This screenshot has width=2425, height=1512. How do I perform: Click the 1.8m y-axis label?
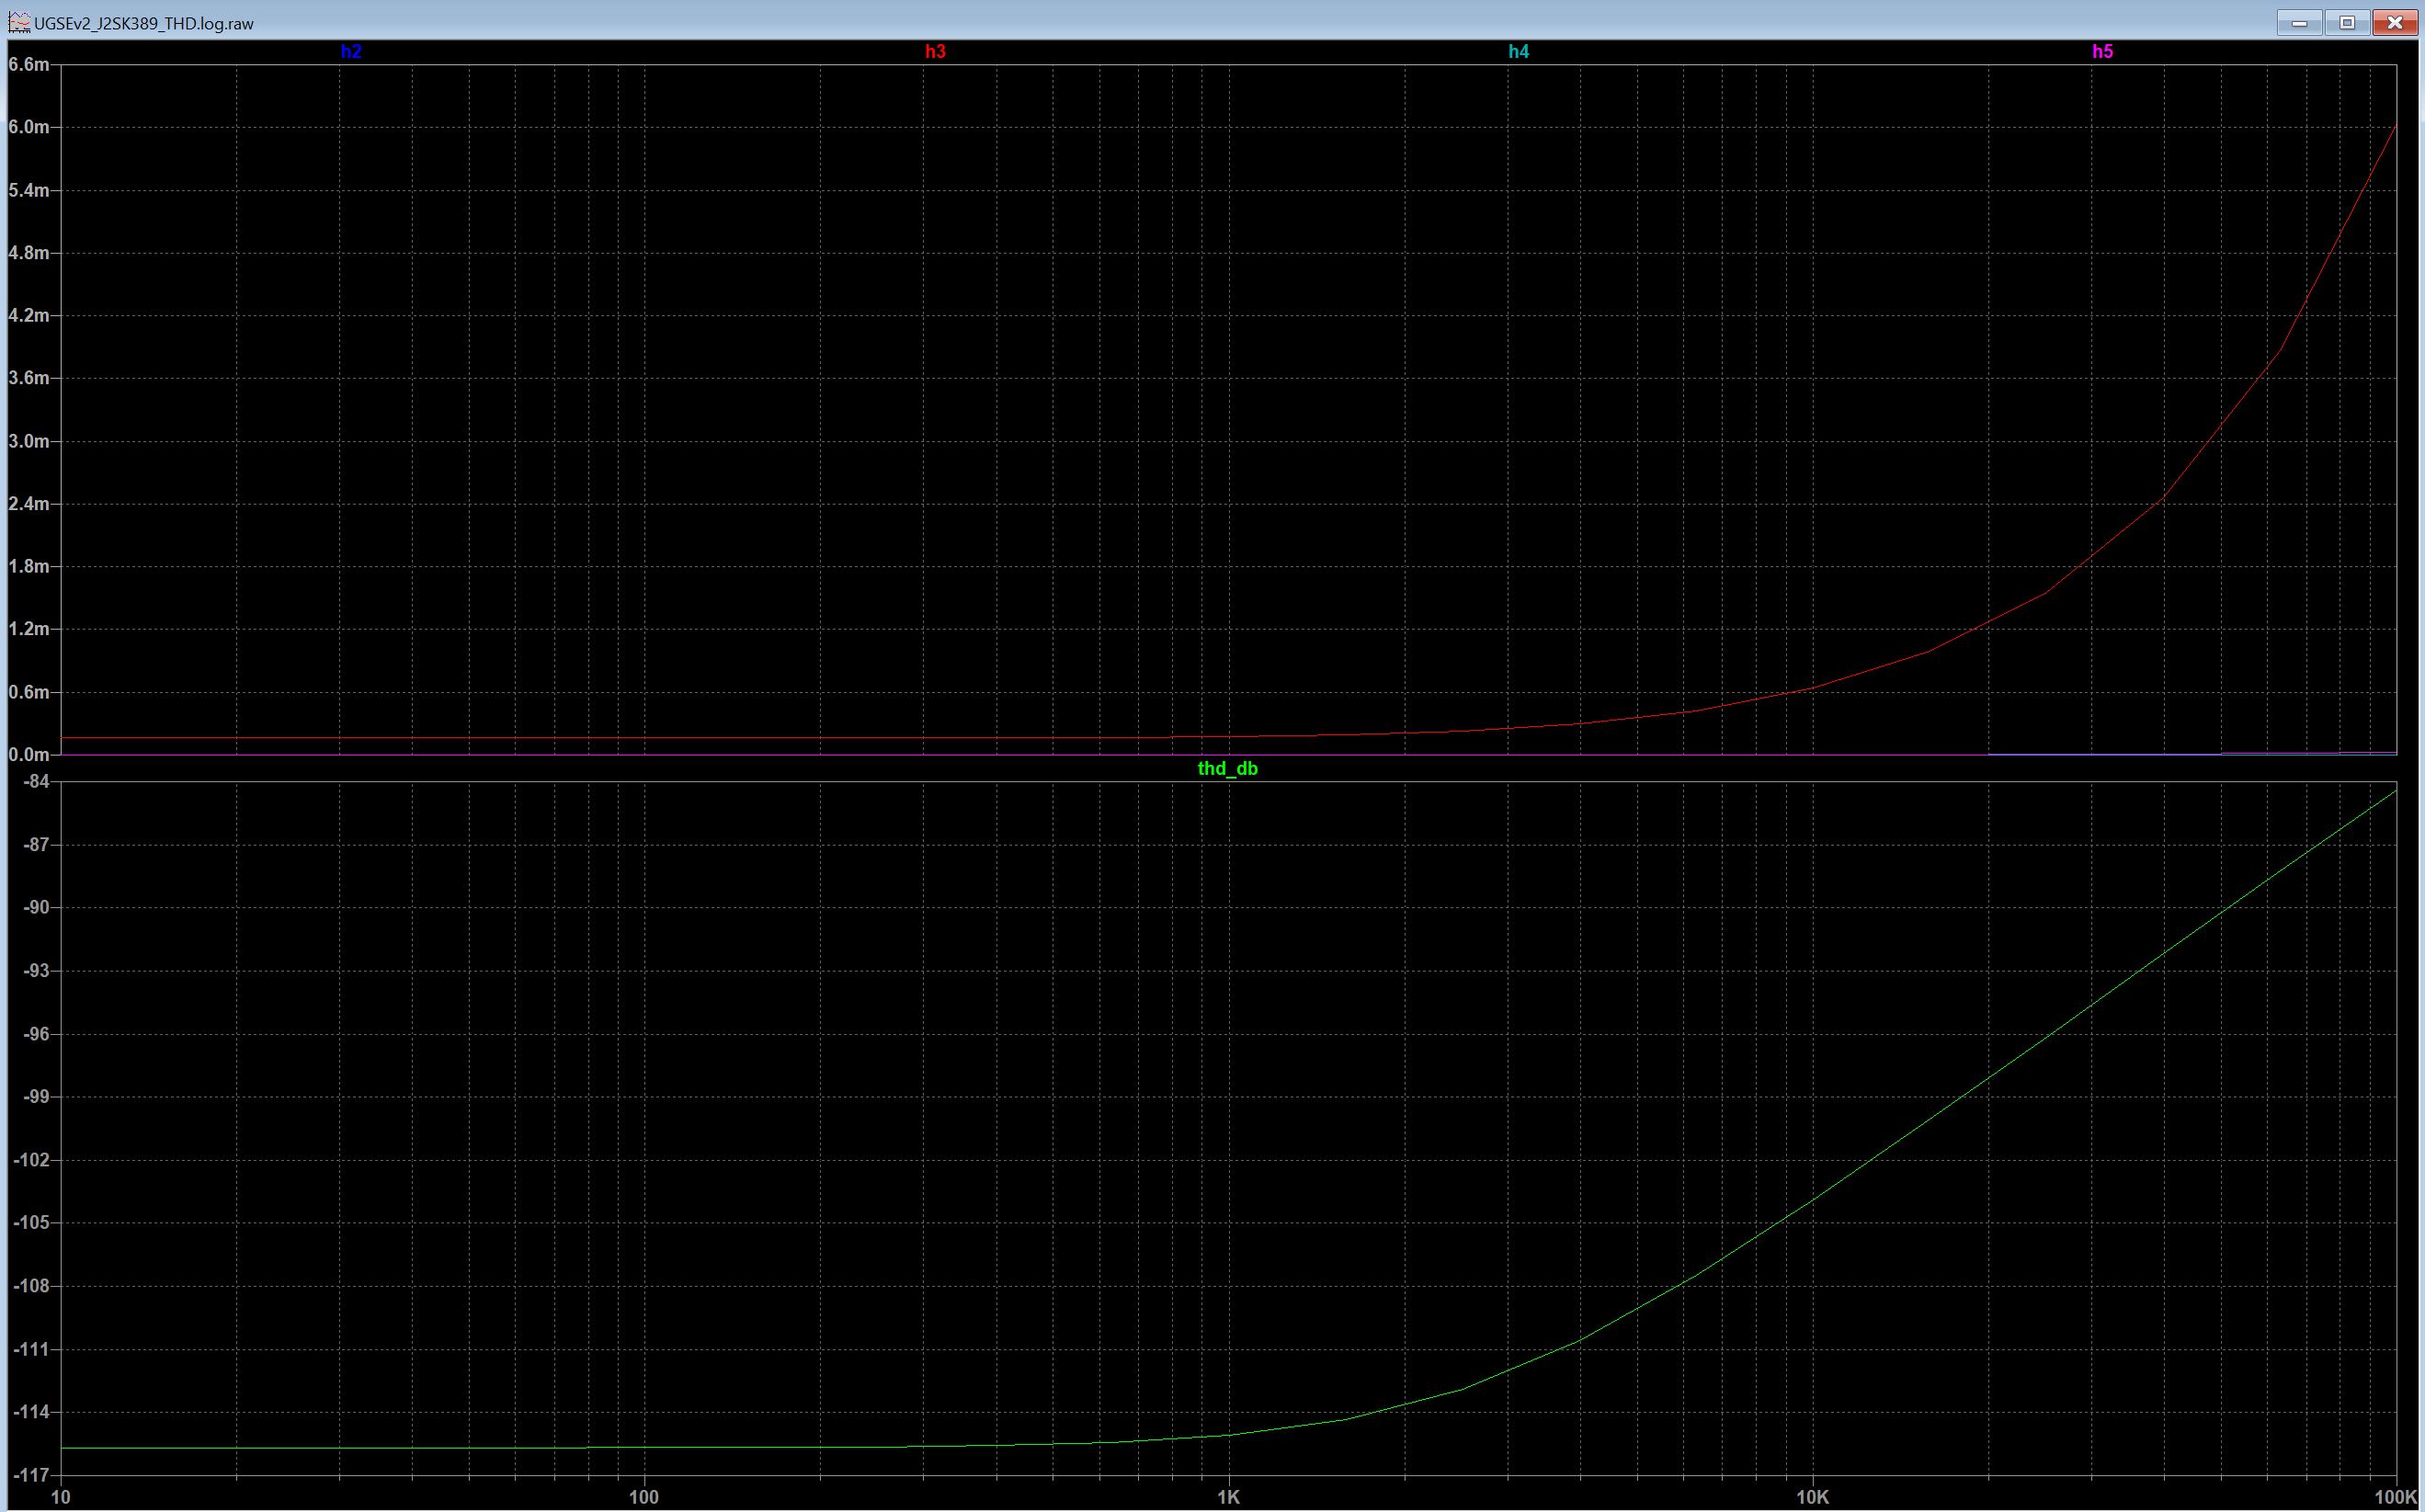(x=28, y=567)
